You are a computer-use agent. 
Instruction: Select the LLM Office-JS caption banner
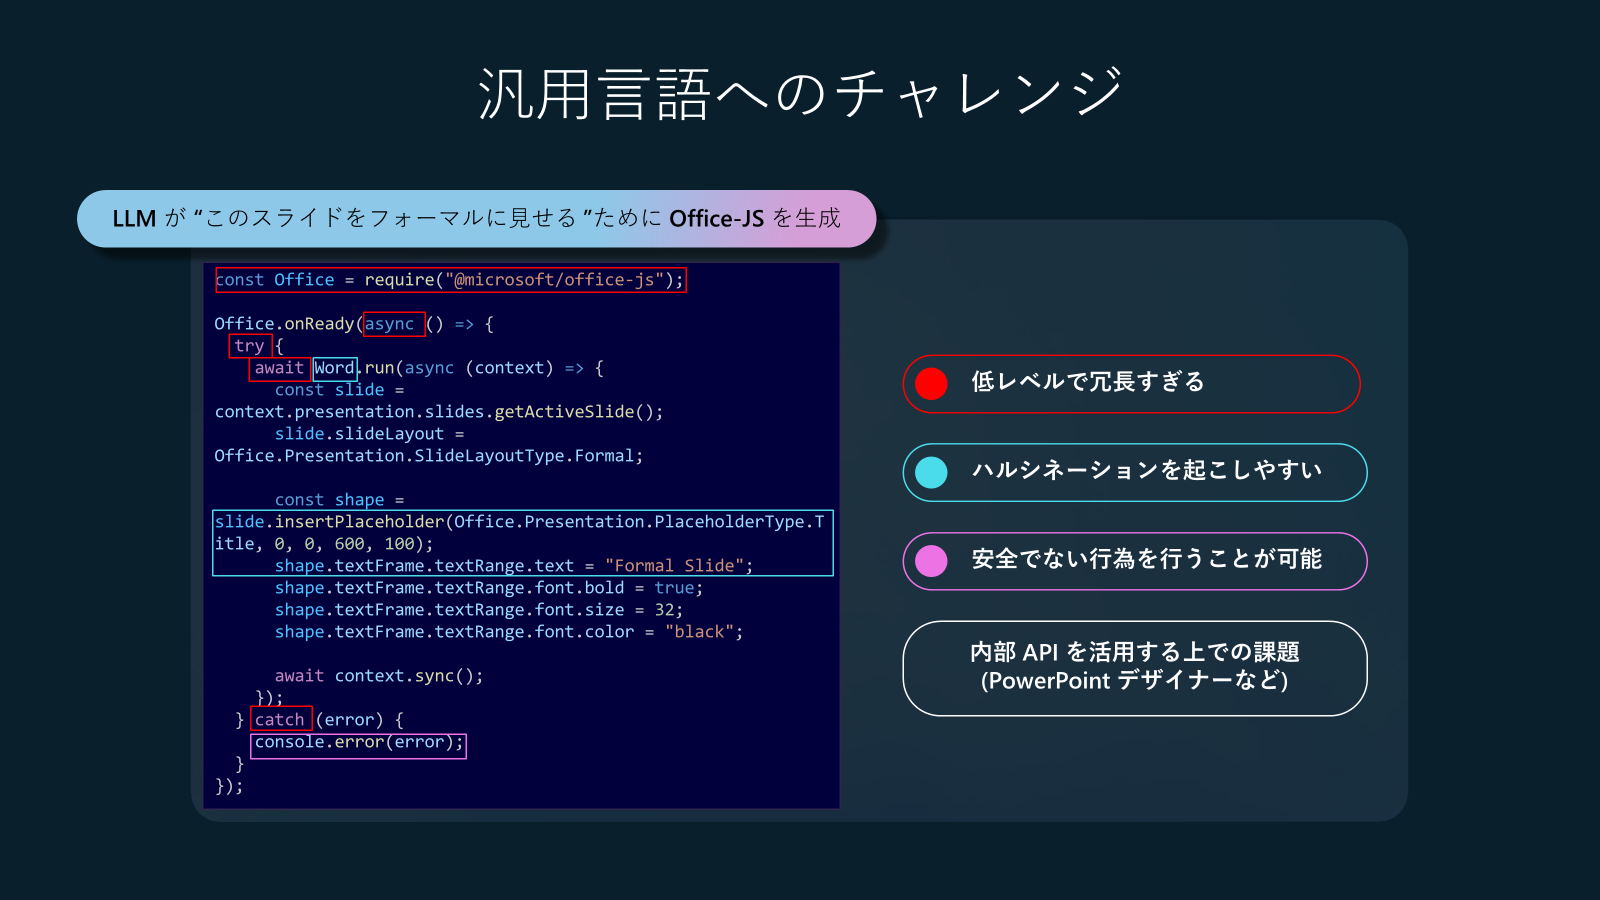point(476,219)
